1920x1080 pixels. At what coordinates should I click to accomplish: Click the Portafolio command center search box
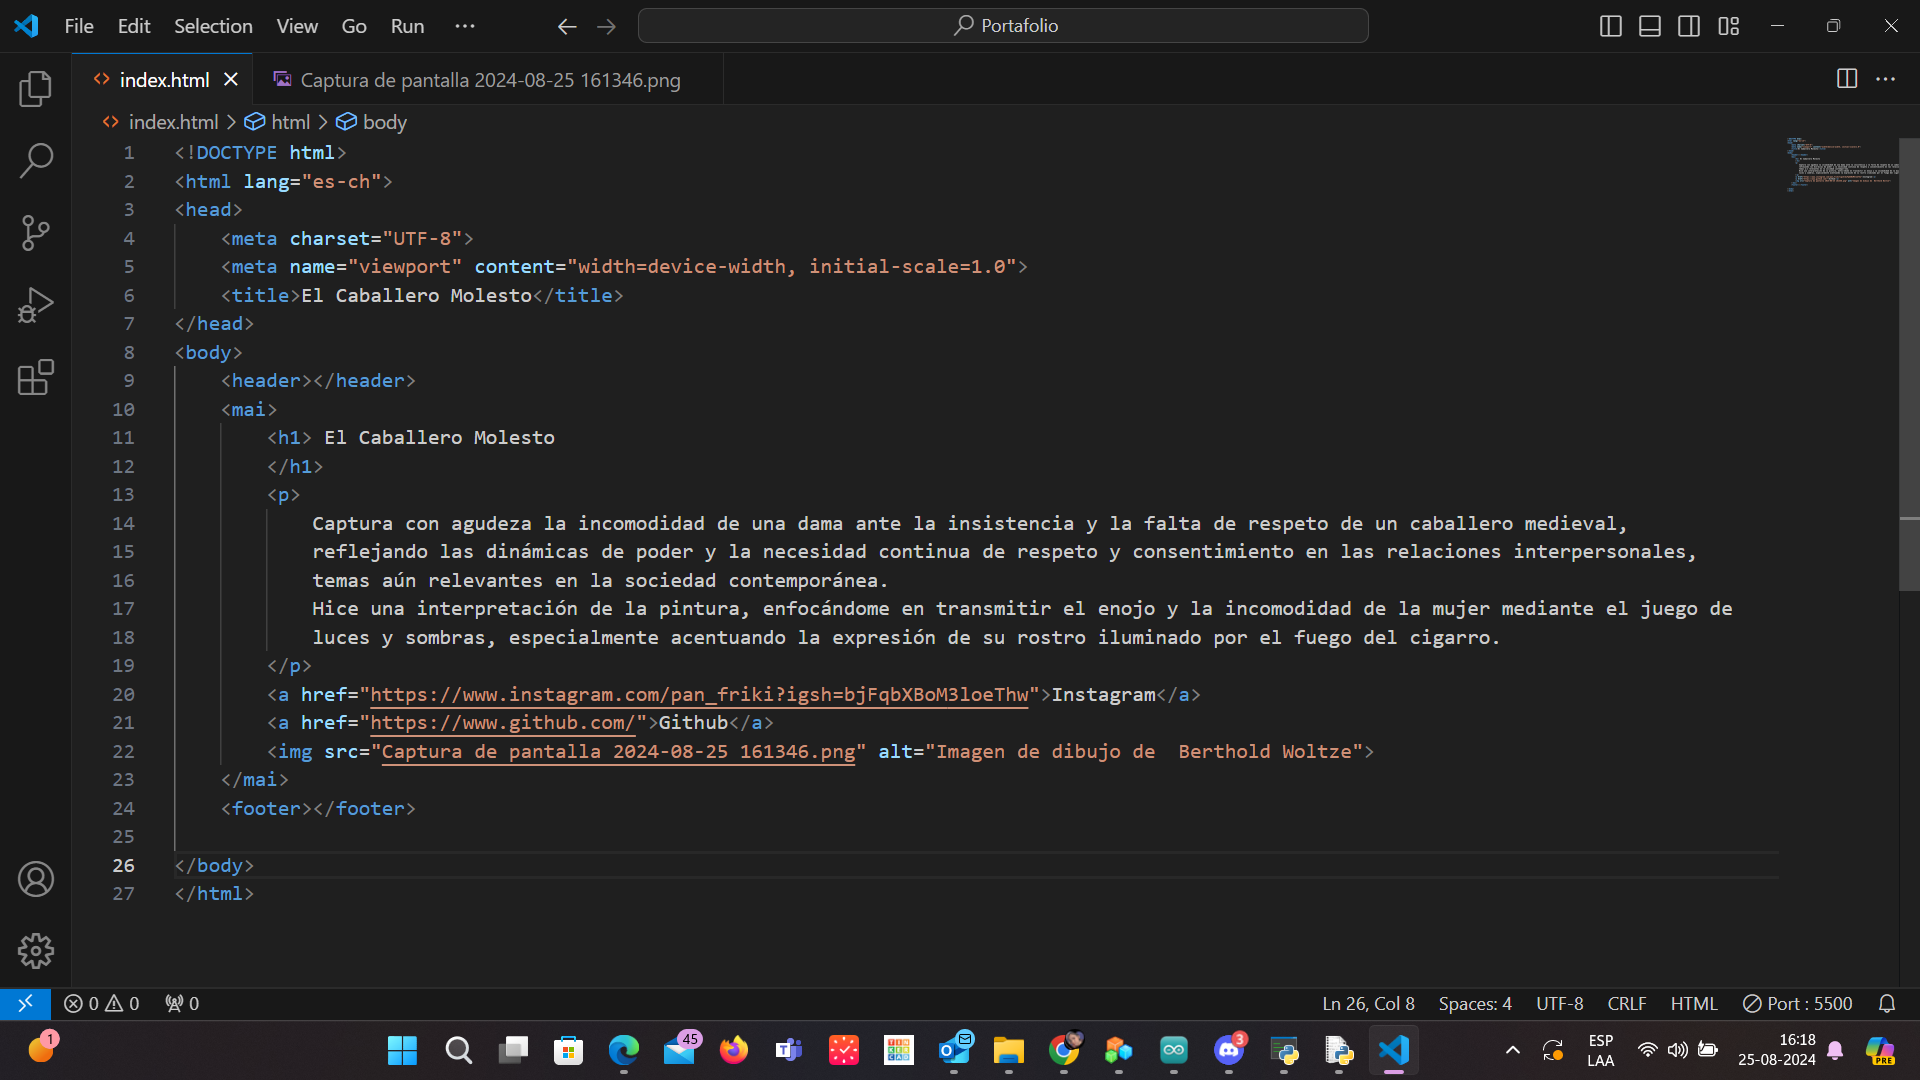point(1003,26)
